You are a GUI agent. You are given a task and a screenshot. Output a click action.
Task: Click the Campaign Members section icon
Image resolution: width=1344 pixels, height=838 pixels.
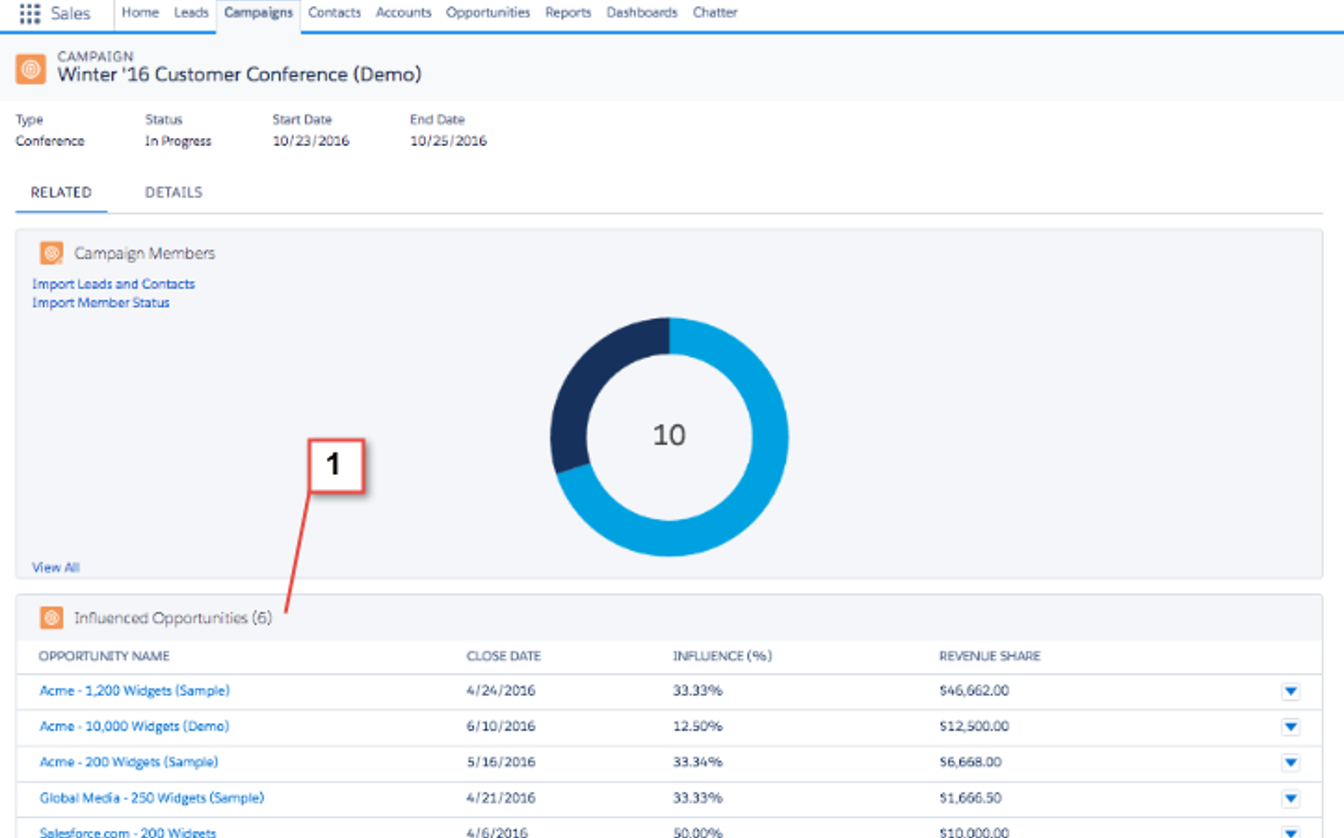point(52,254)
